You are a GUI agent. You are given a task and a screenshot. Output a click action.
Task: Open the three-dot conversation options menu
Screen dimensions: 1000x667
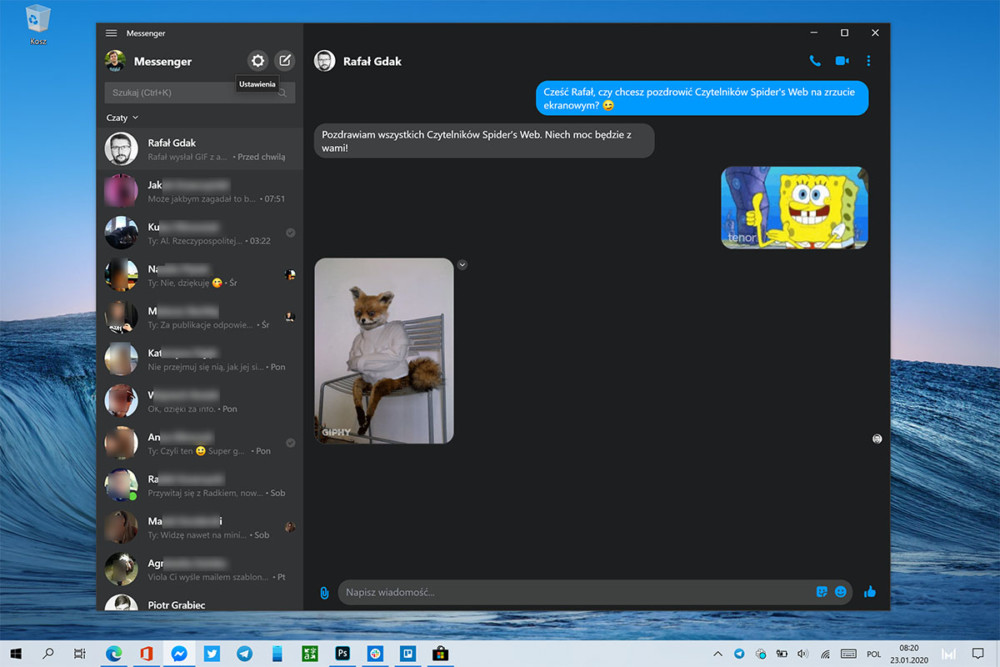[868, 61]
